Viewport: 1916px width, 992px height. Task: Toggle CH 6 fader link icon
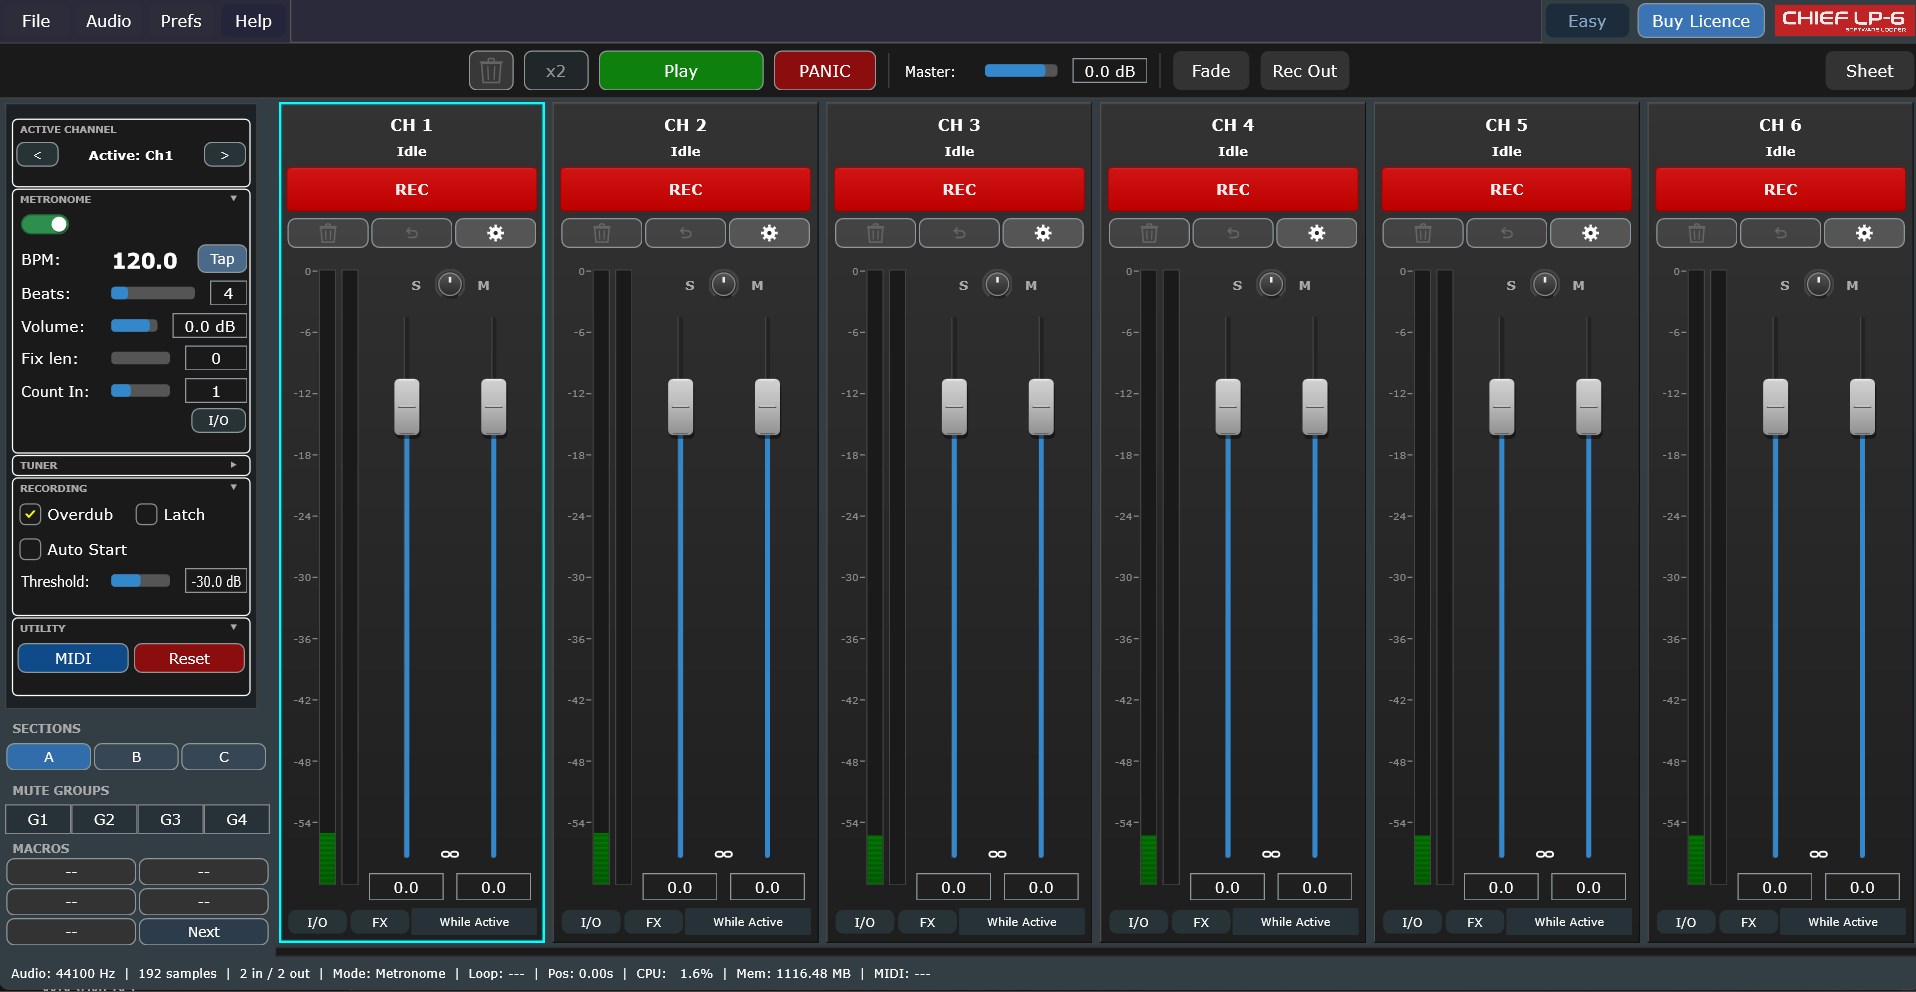point(1819,854)
